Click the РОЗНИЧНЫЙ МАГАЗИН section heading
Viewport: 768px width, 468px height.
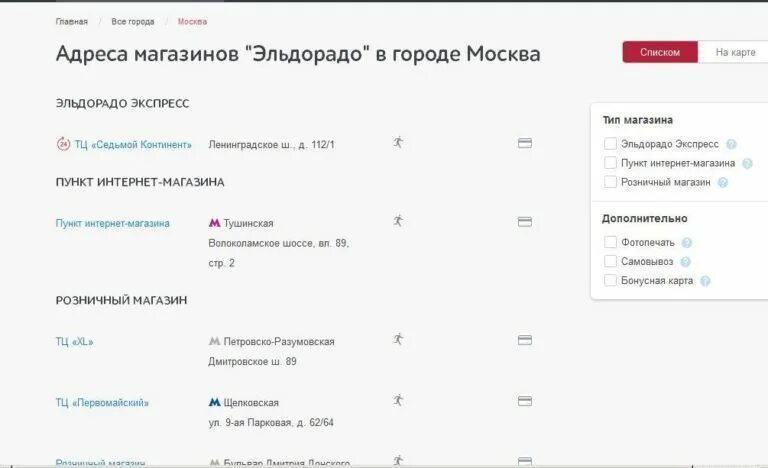click(121, 300)
